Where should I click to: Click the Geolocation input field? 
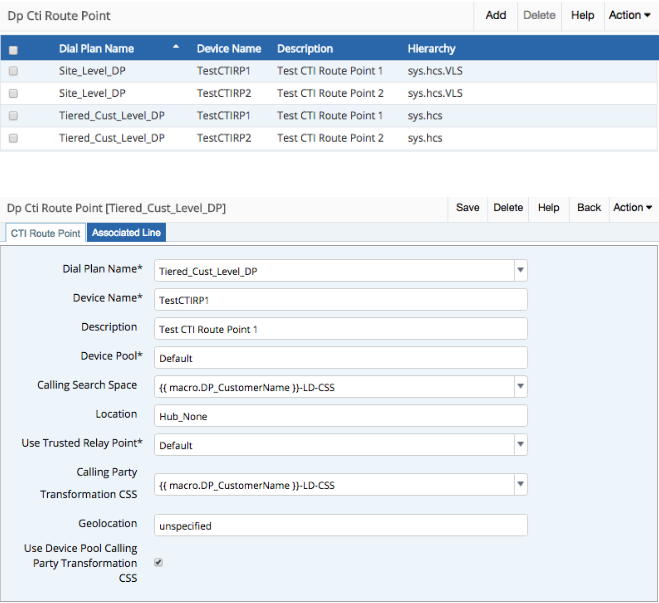[340, 525]
